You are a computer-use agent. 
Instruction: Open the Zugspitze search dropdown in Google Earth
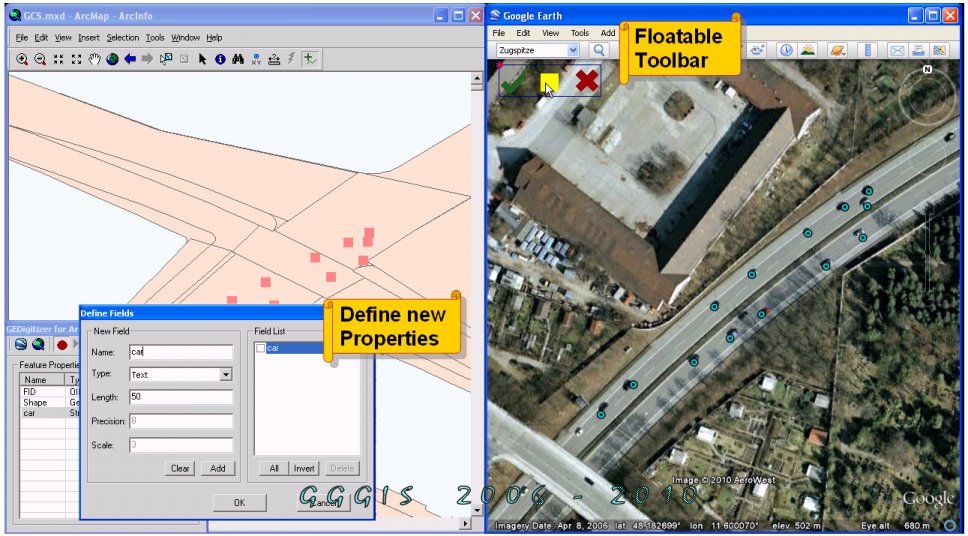tap(574, 50)
